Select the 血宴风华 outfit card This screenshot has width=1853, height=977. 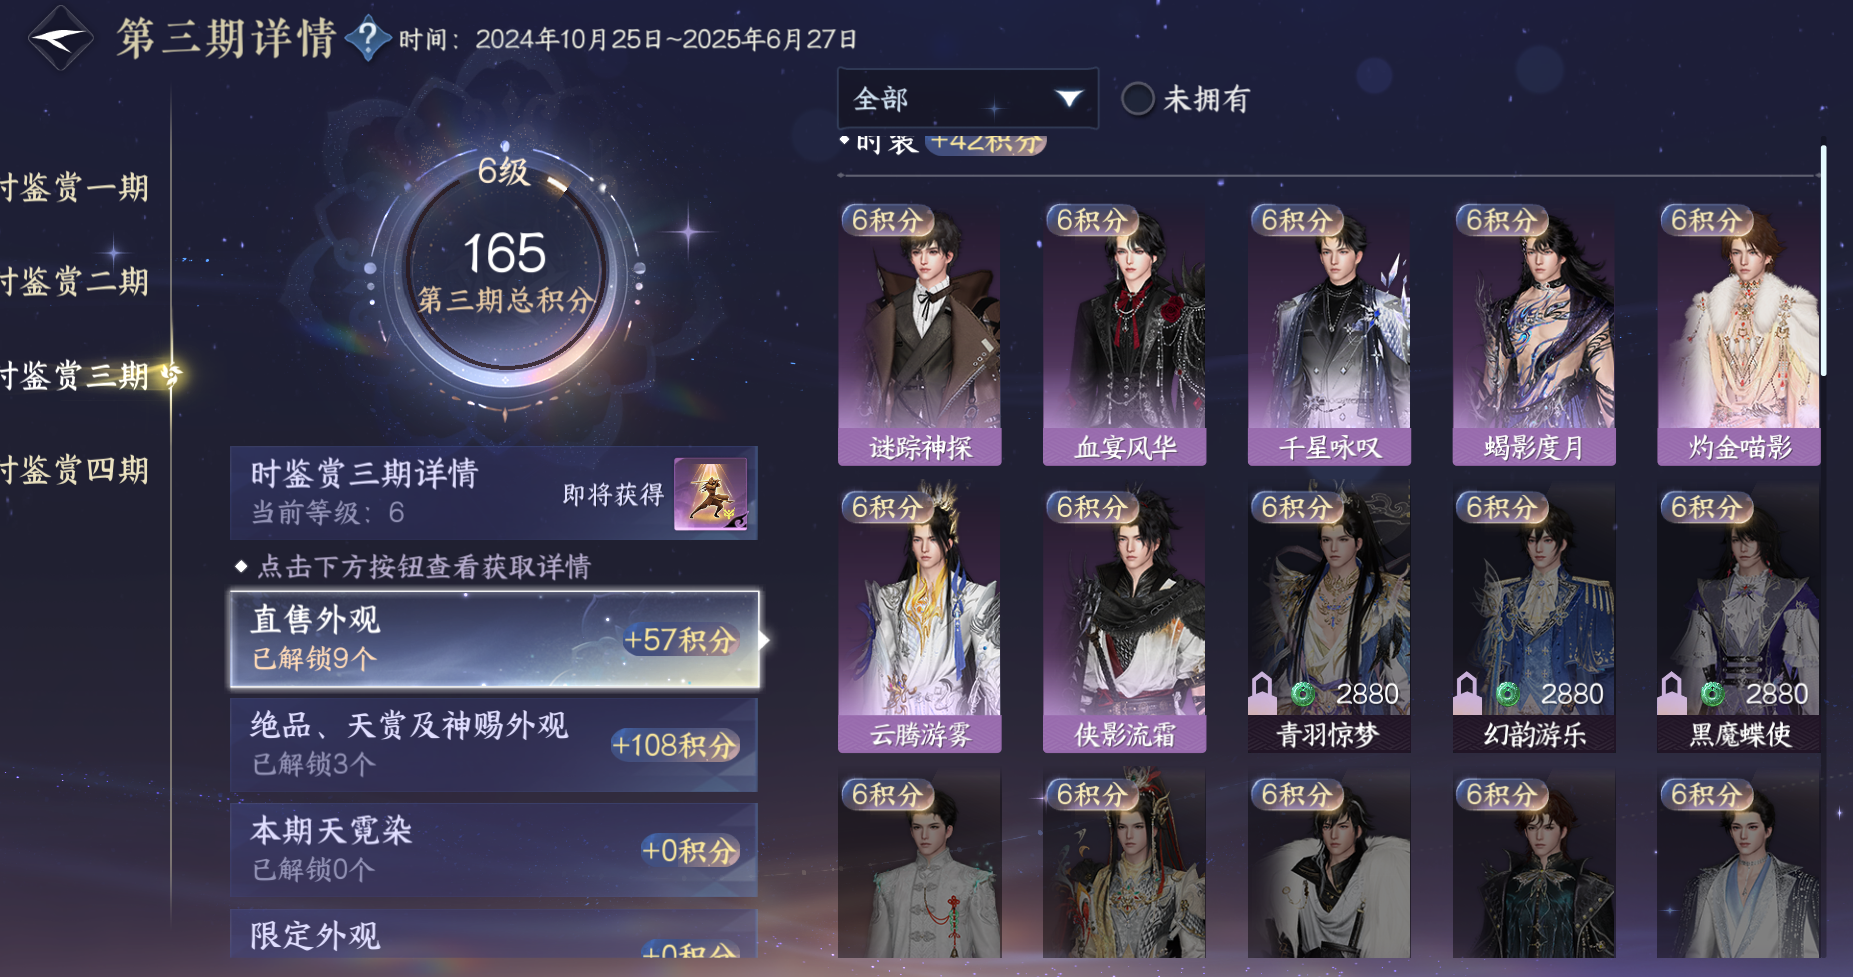point(1124,335)
